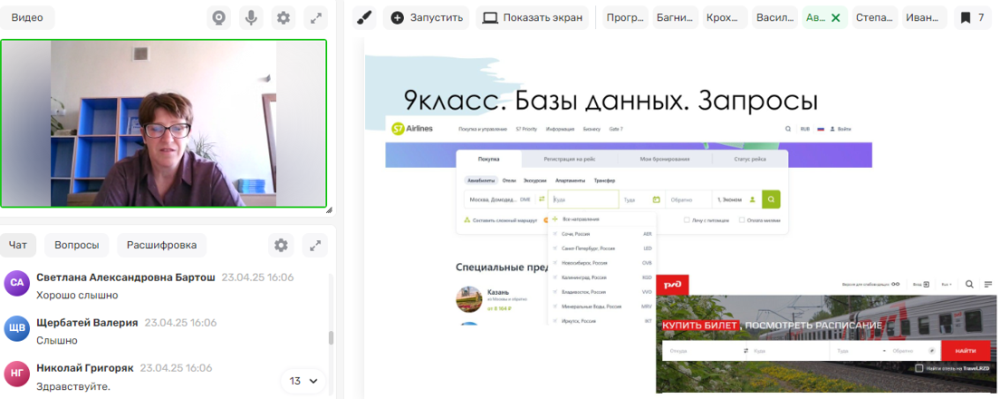Click the visually impaired version glasses icon
Viewport: 1000px width, 399px height.
[x=895, y=284]
